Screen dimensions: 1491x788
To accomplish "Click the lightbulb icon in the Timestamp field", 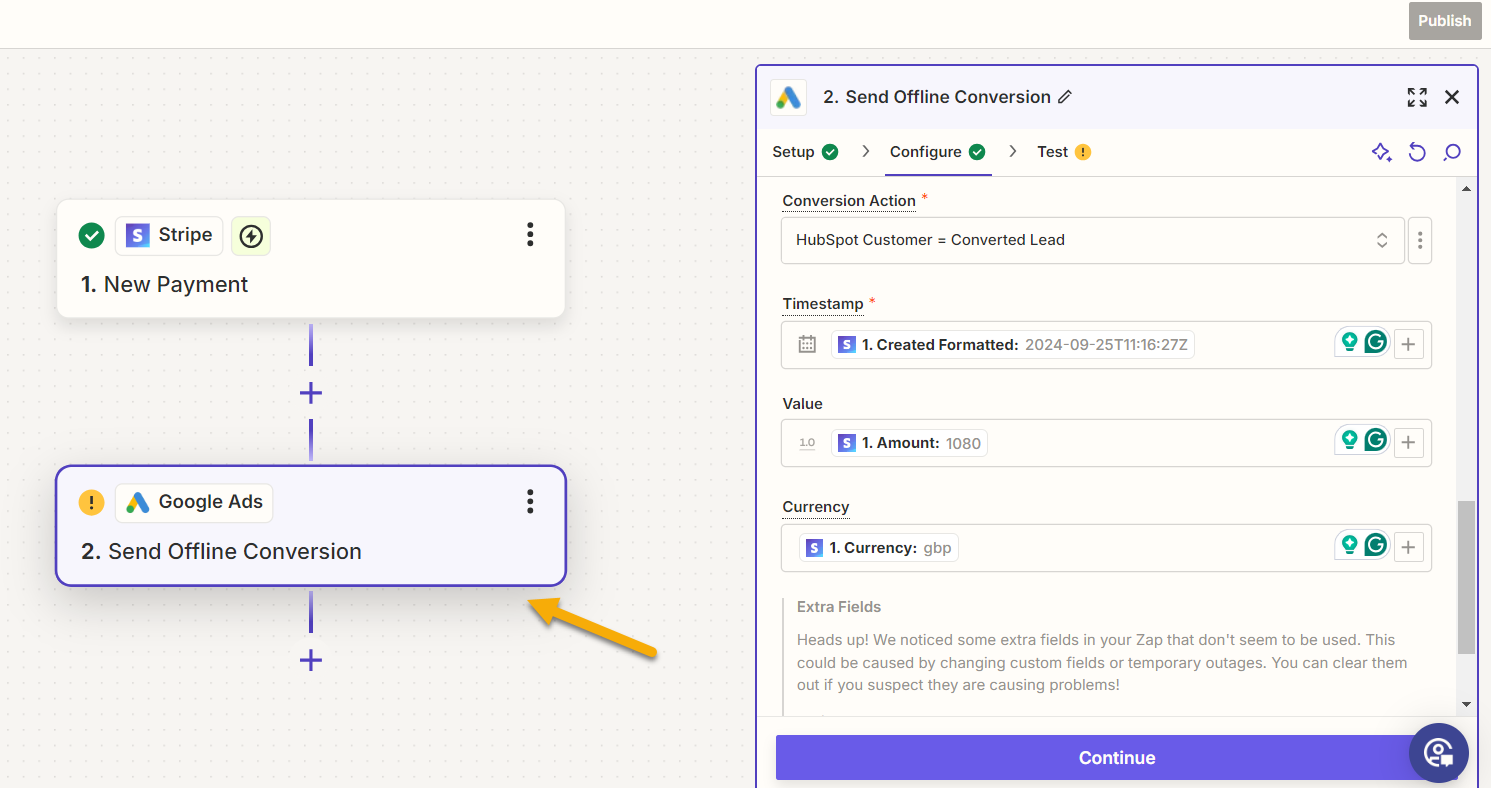I will 1349,342.
